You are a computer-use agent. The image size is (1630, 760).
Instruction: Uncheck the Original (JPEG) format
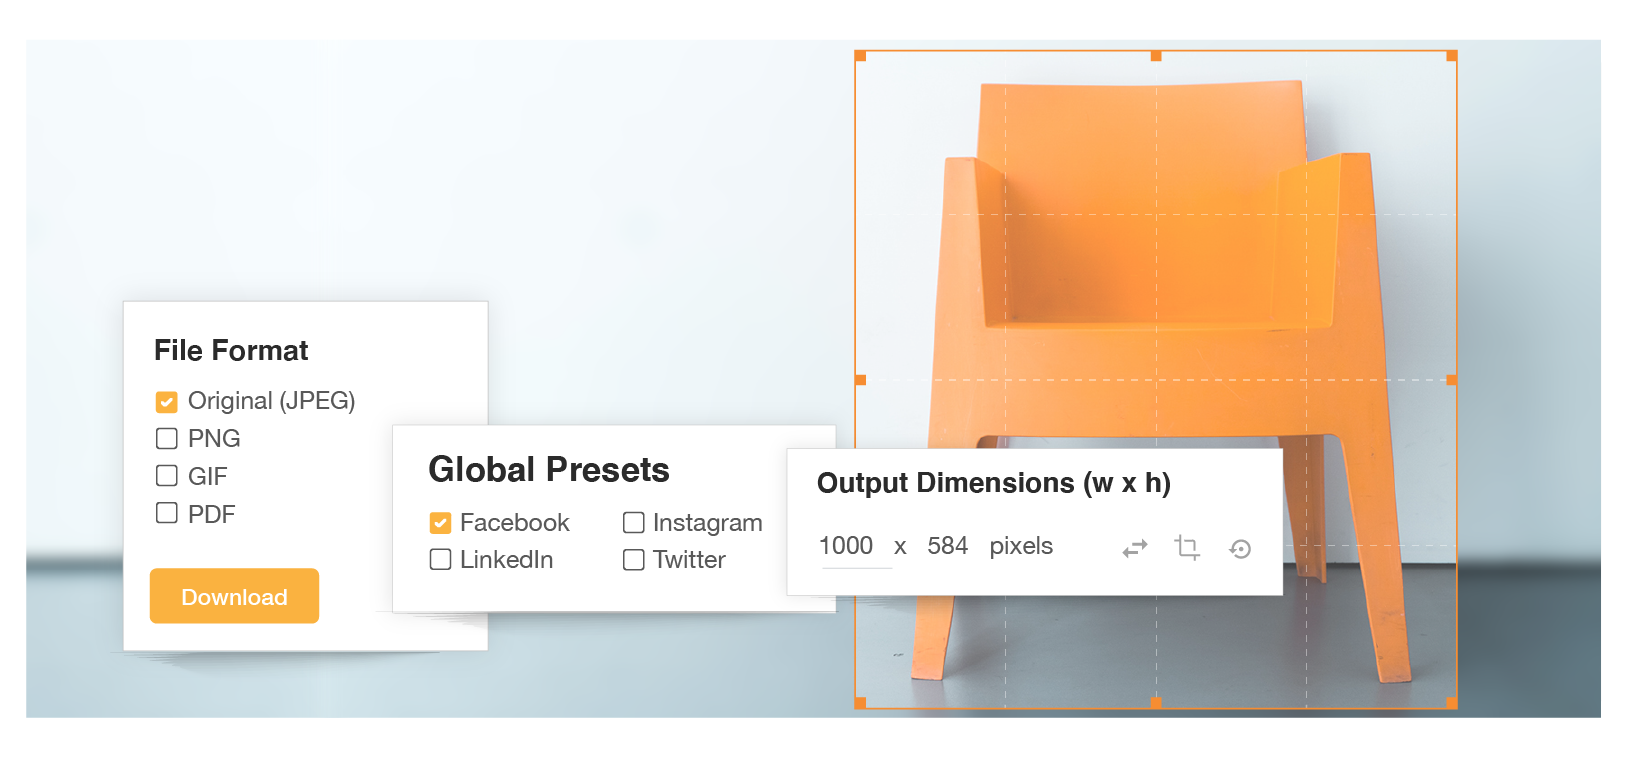tap(166, 400)
